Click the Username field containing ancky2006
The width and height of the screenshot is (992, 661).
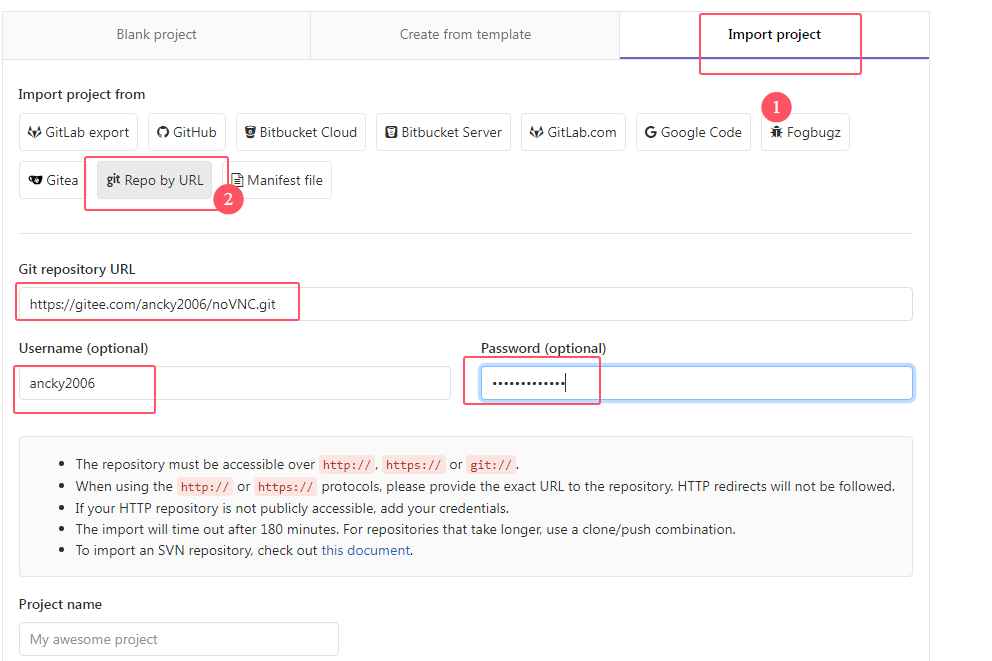pyautogui.click(x=235, y=383)
